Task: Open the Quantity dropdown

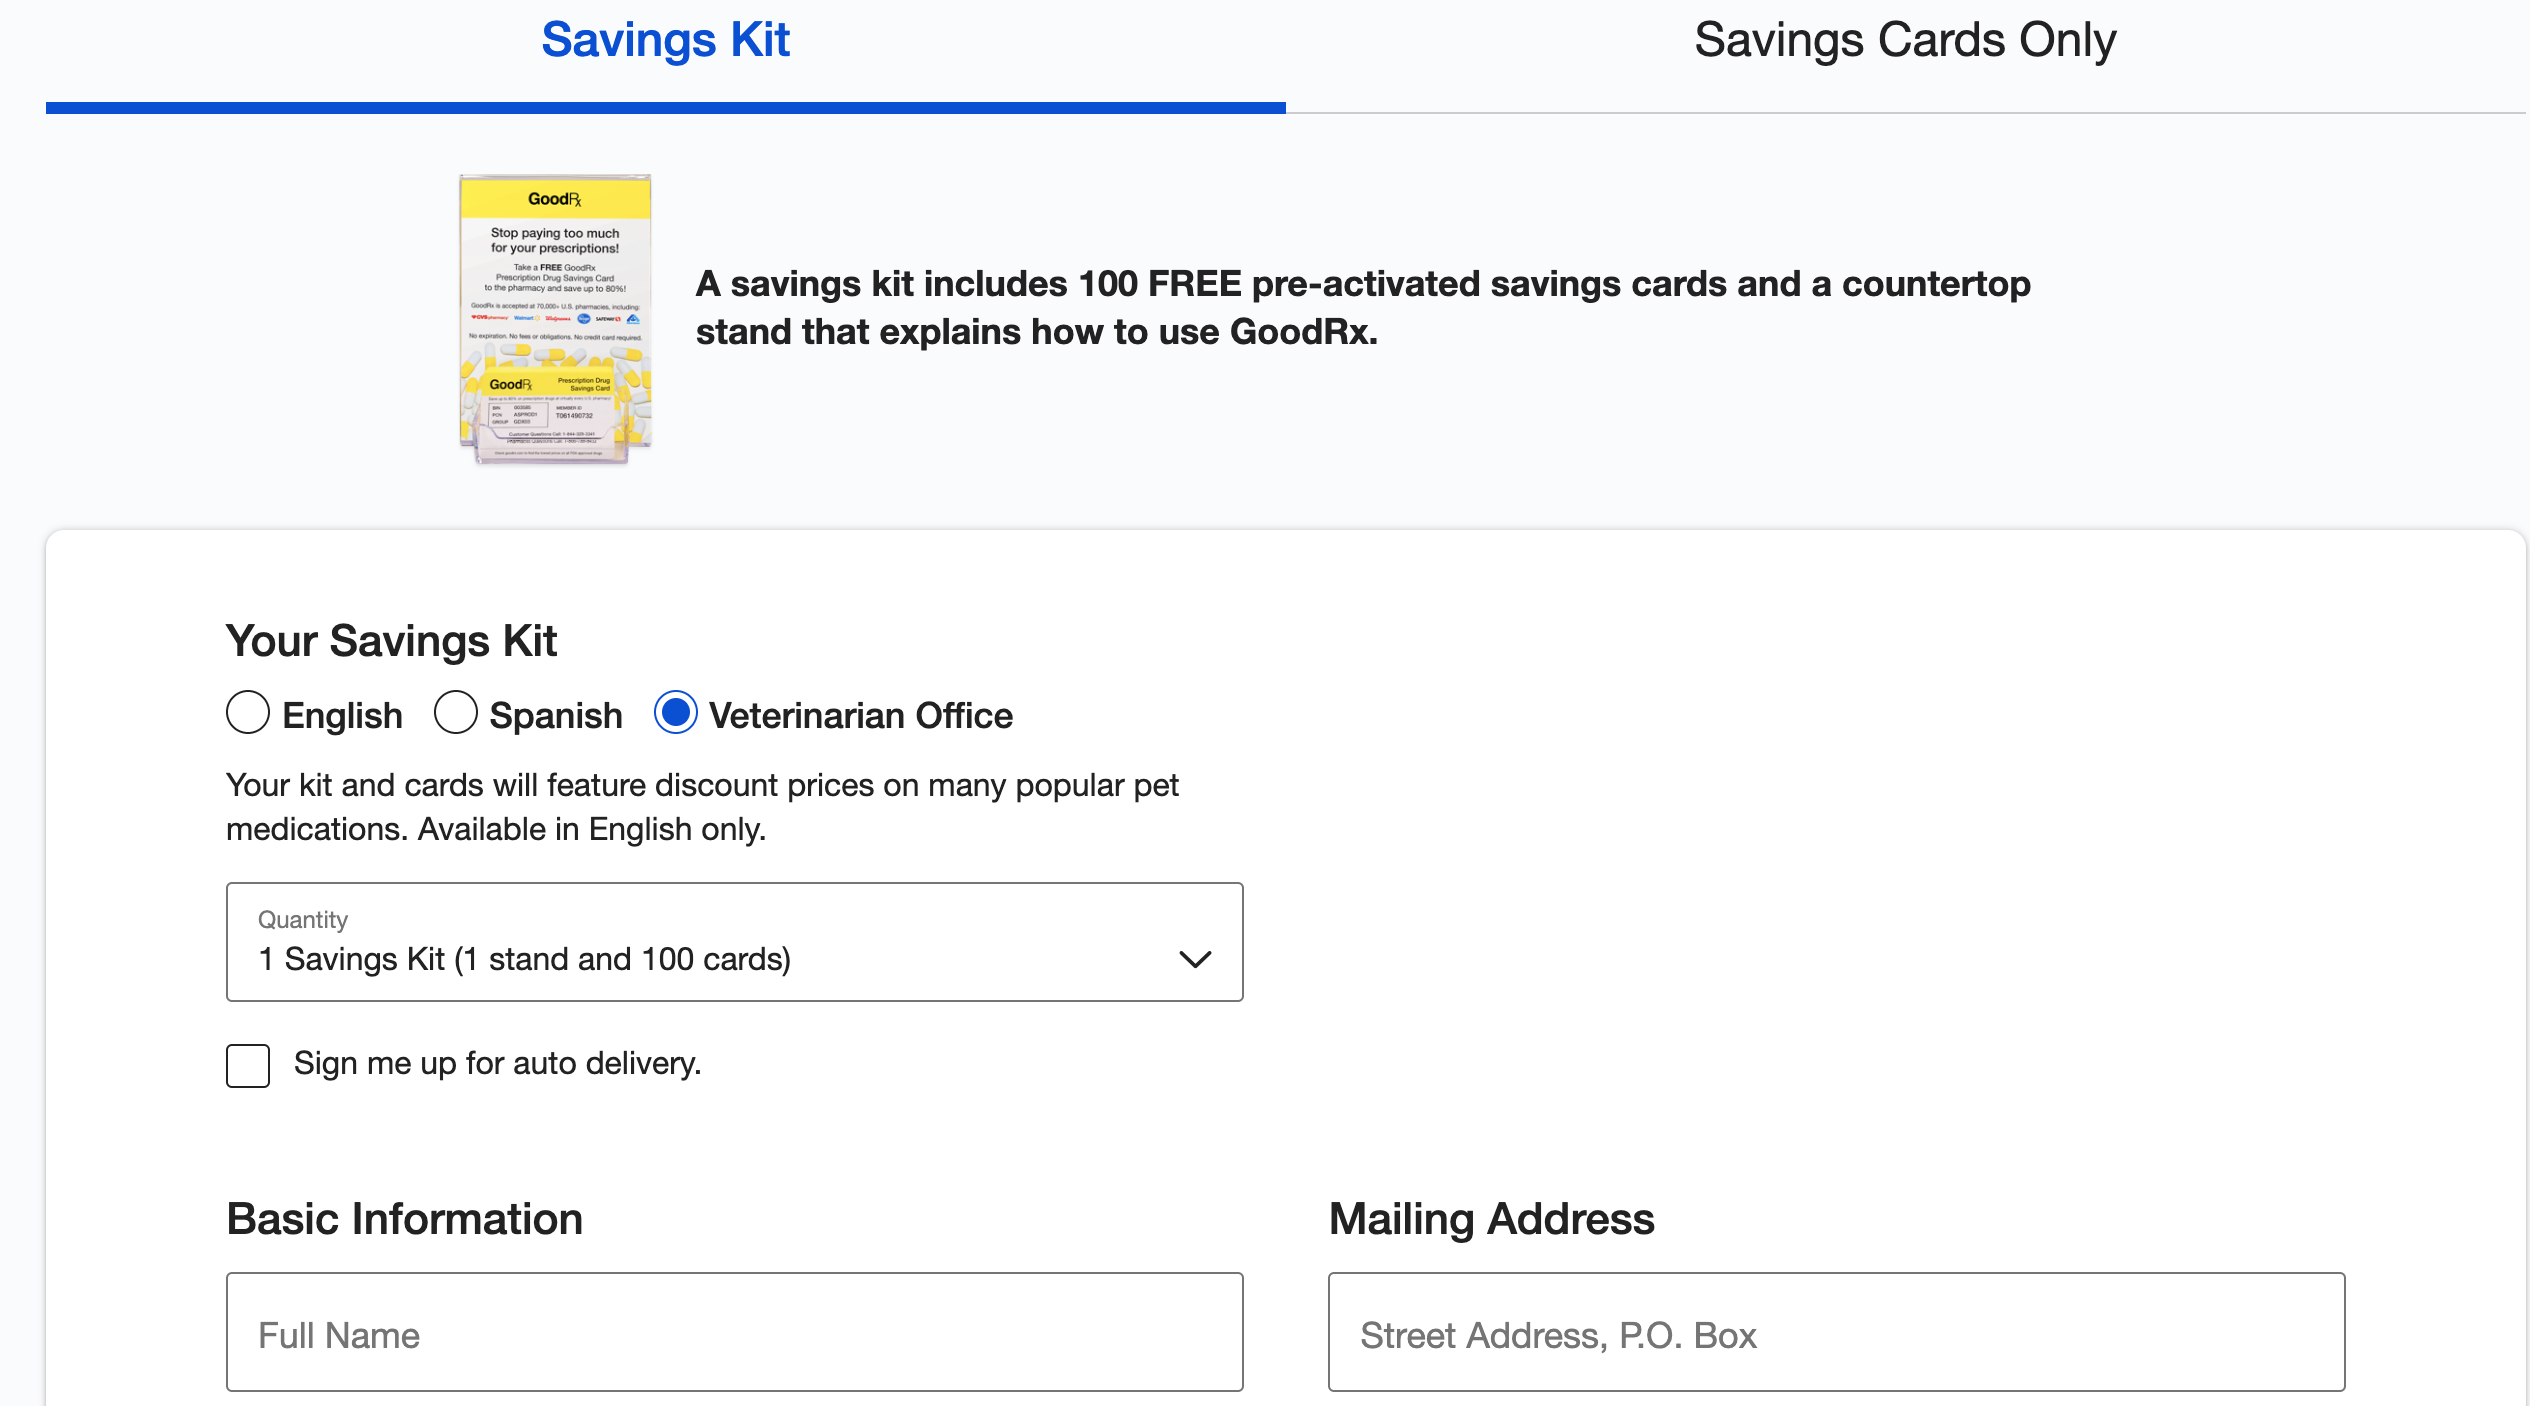Action: click(735, 942)
